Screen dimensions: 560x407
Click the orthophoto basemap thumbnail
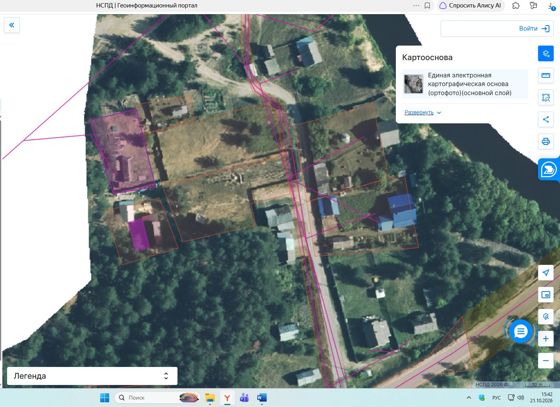coord(413,84)
